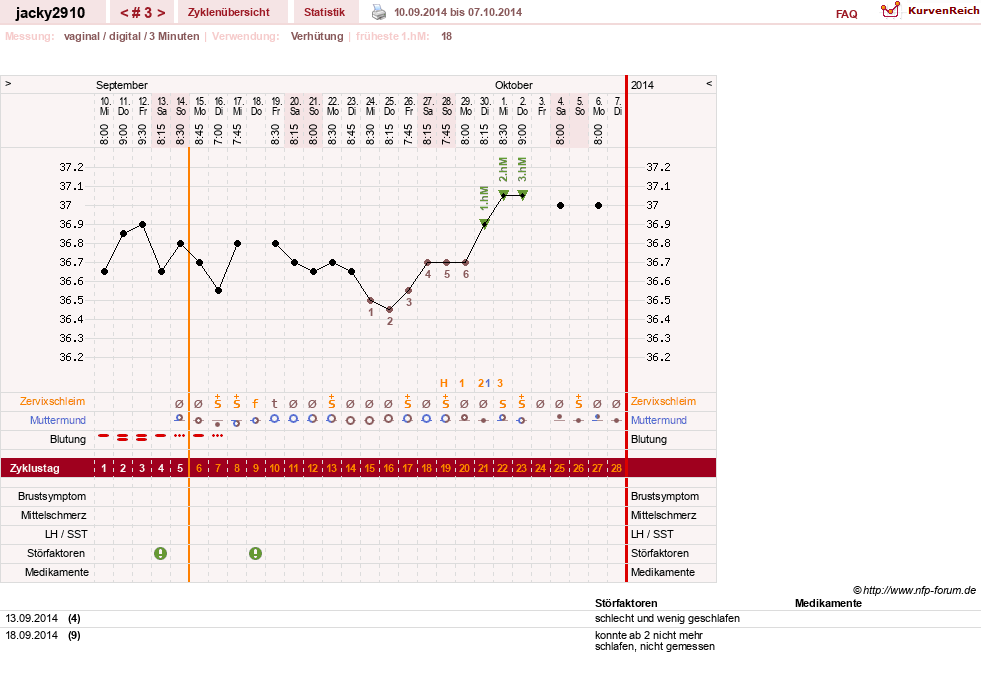Click the 'Oktober' month label
This screenshot has width=981, height=676.
tap(514, 85)
